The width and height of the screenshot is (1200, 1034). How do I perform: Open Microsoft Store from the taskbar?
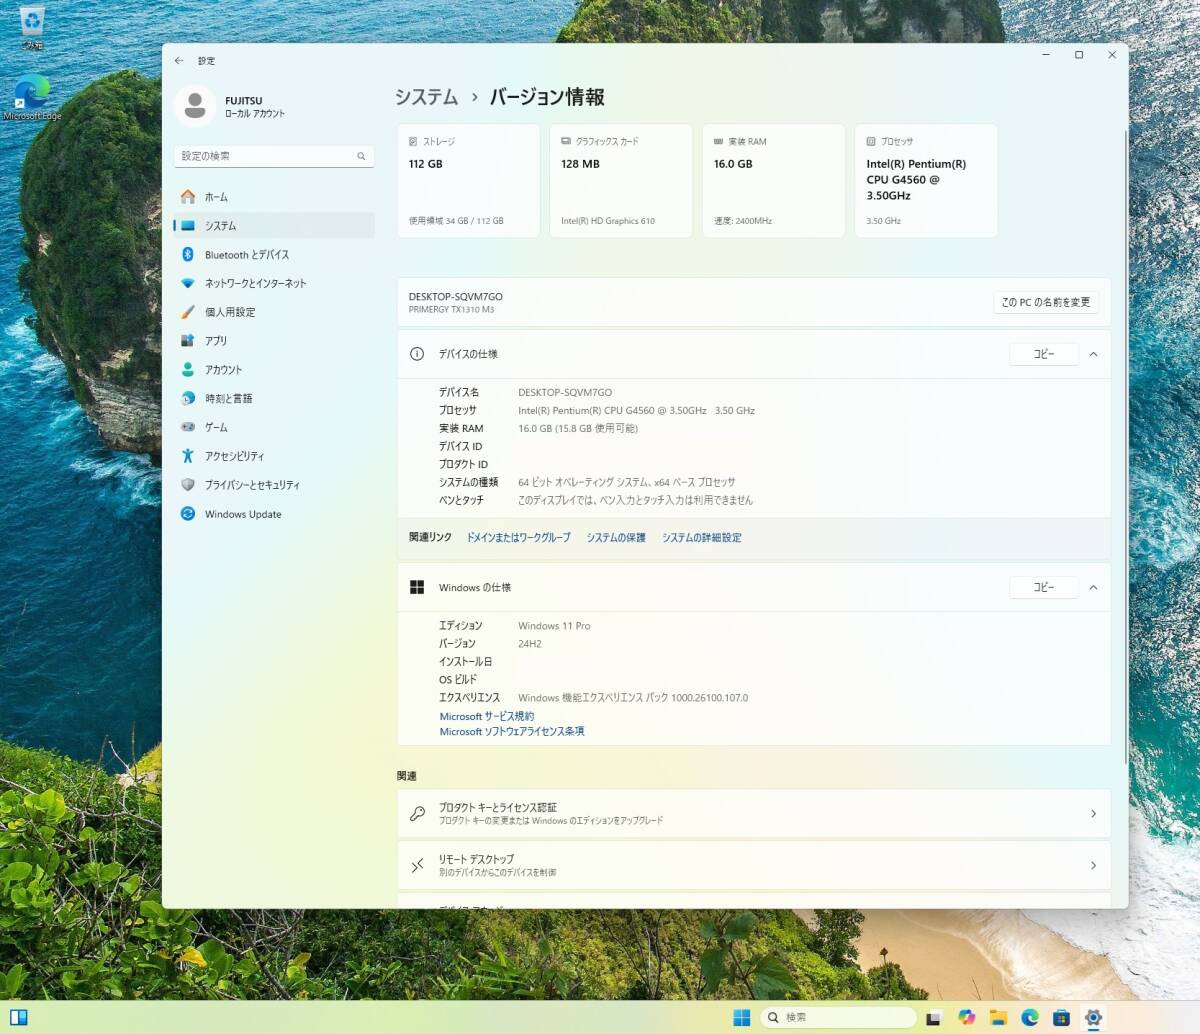click(1061, 1018)
